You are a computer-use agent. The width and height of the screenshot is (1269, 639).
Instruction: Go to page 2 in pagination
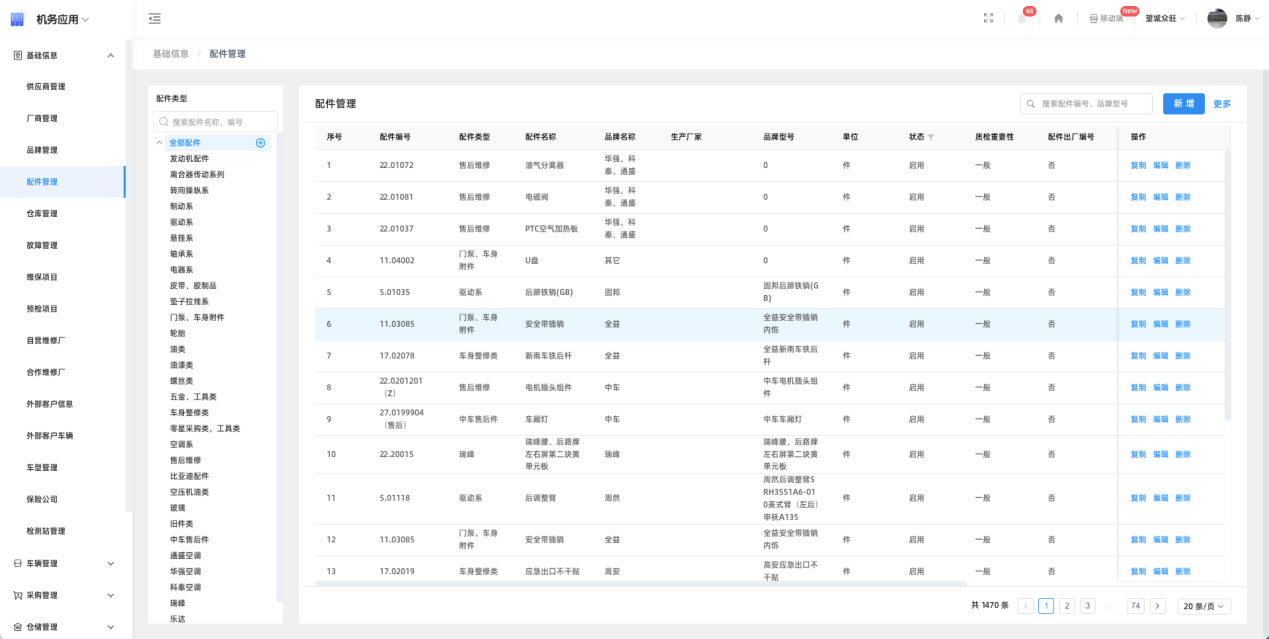1067,606
